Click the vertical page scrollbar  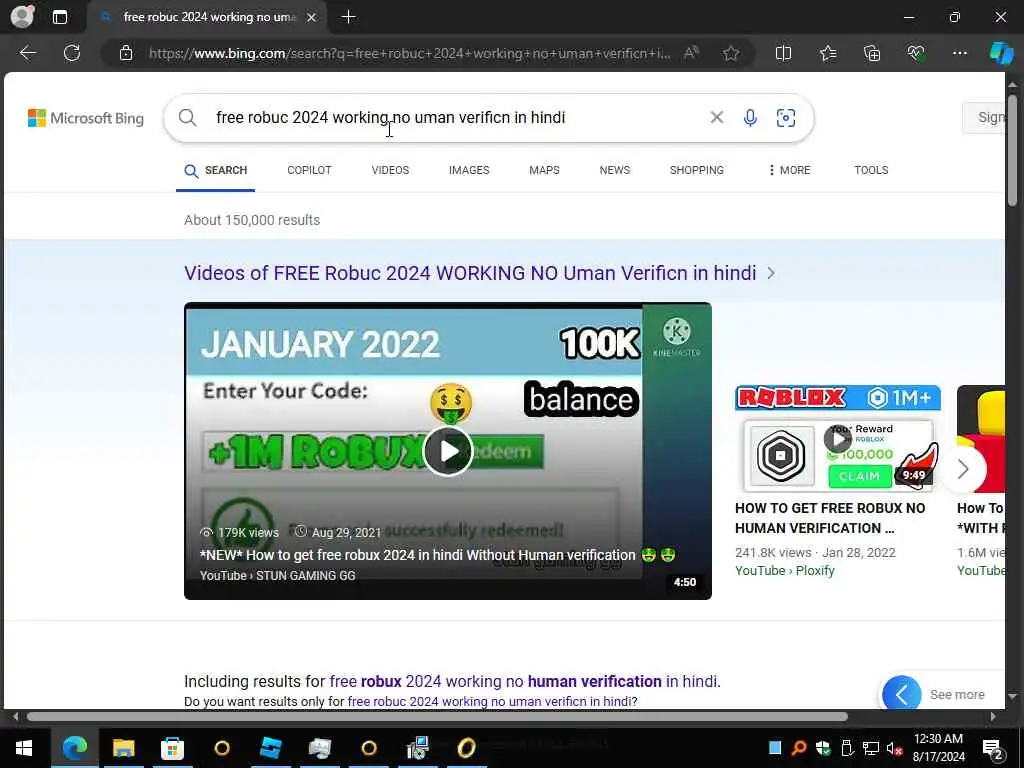coord(1012,150)
